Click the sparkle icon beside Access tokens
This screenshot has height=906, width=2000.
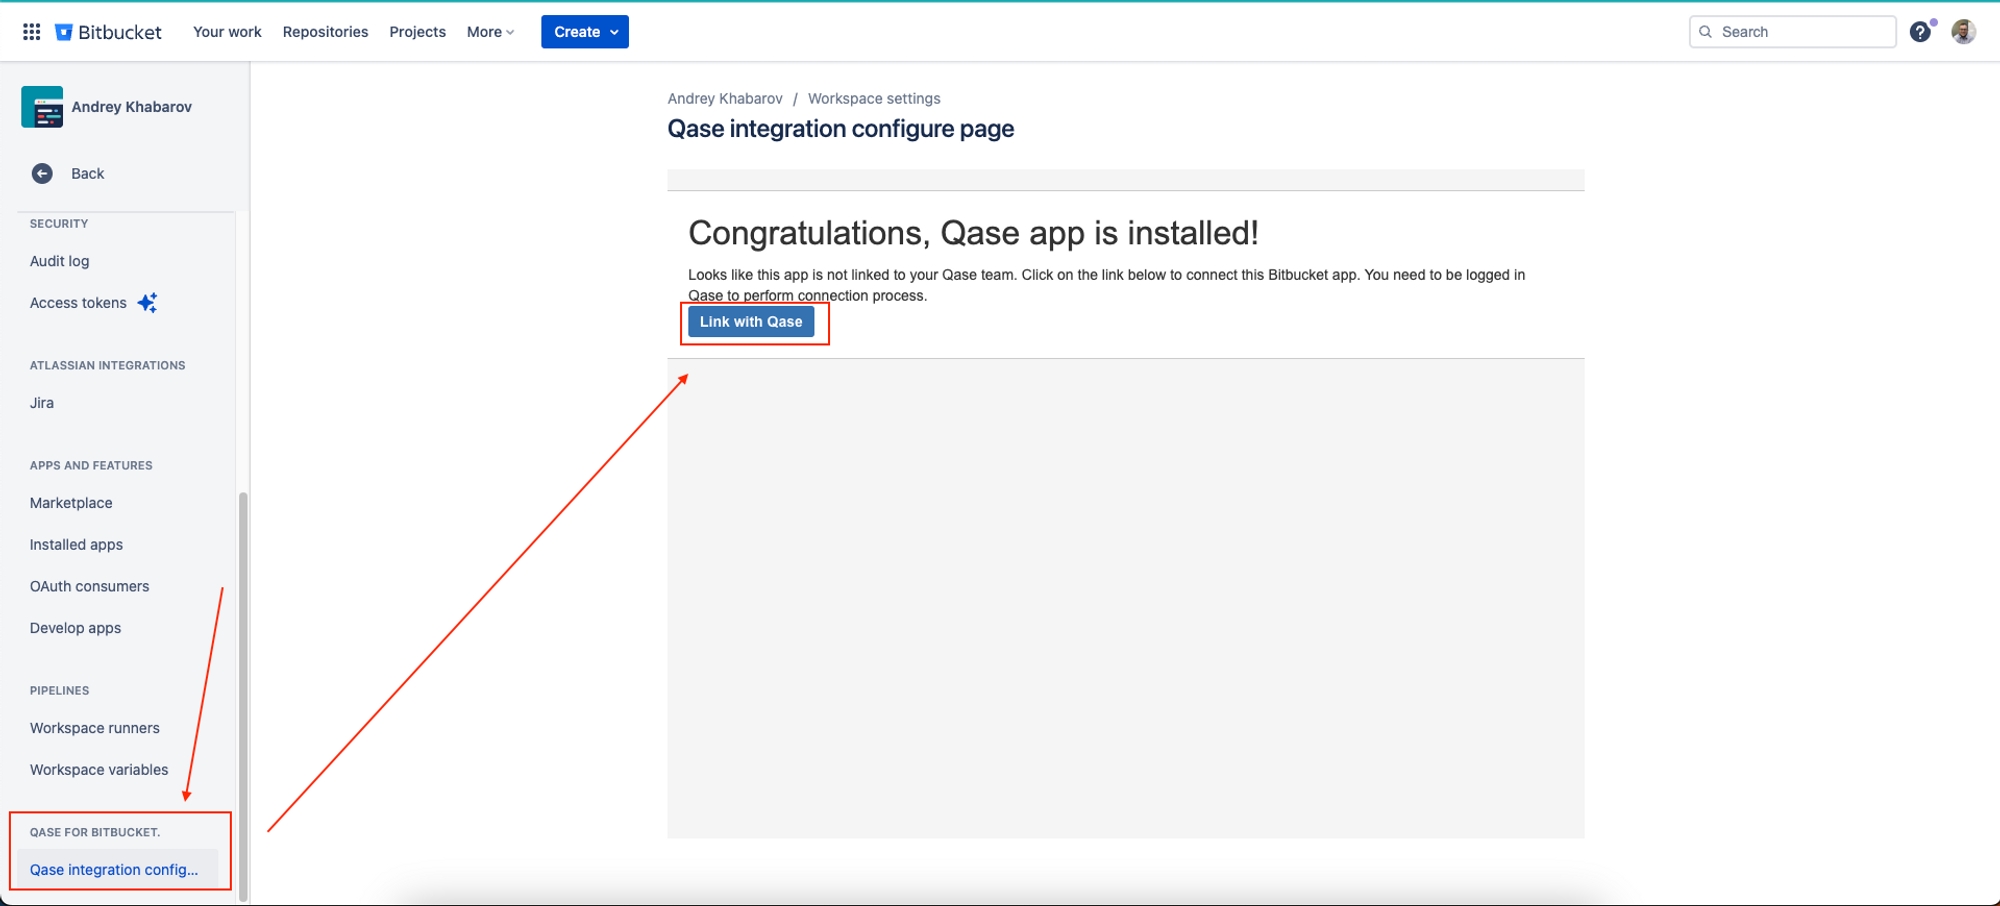coord(147,303)
